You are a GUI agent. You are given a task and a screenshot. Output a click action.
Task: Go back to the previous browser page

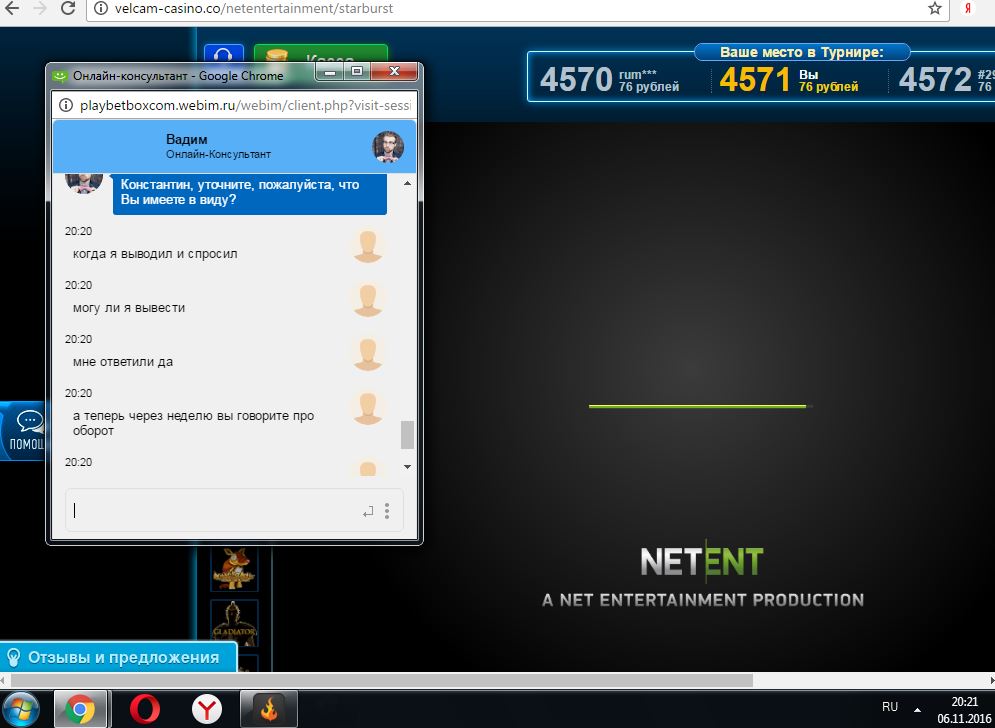[x=11, y=8]
